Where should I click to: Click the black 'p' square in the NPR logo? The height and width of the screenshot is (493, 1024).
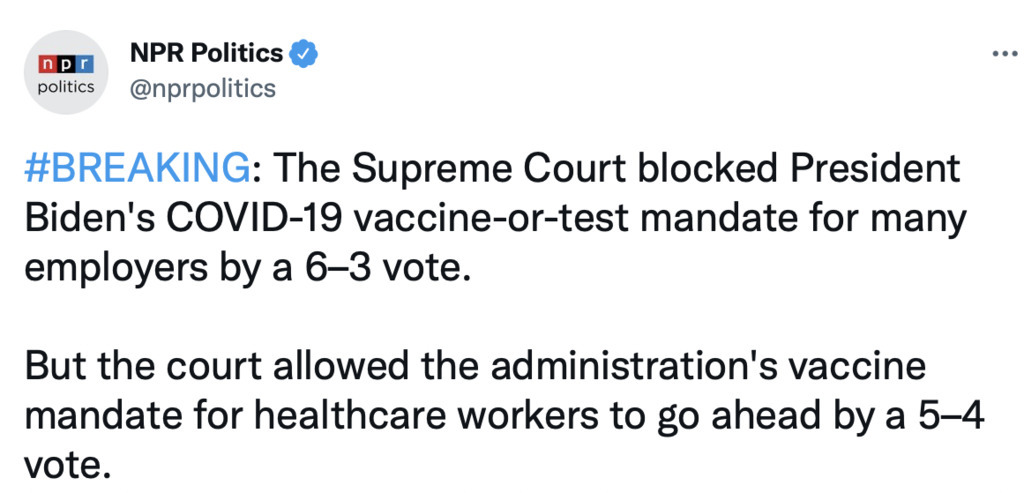[65, 64]
